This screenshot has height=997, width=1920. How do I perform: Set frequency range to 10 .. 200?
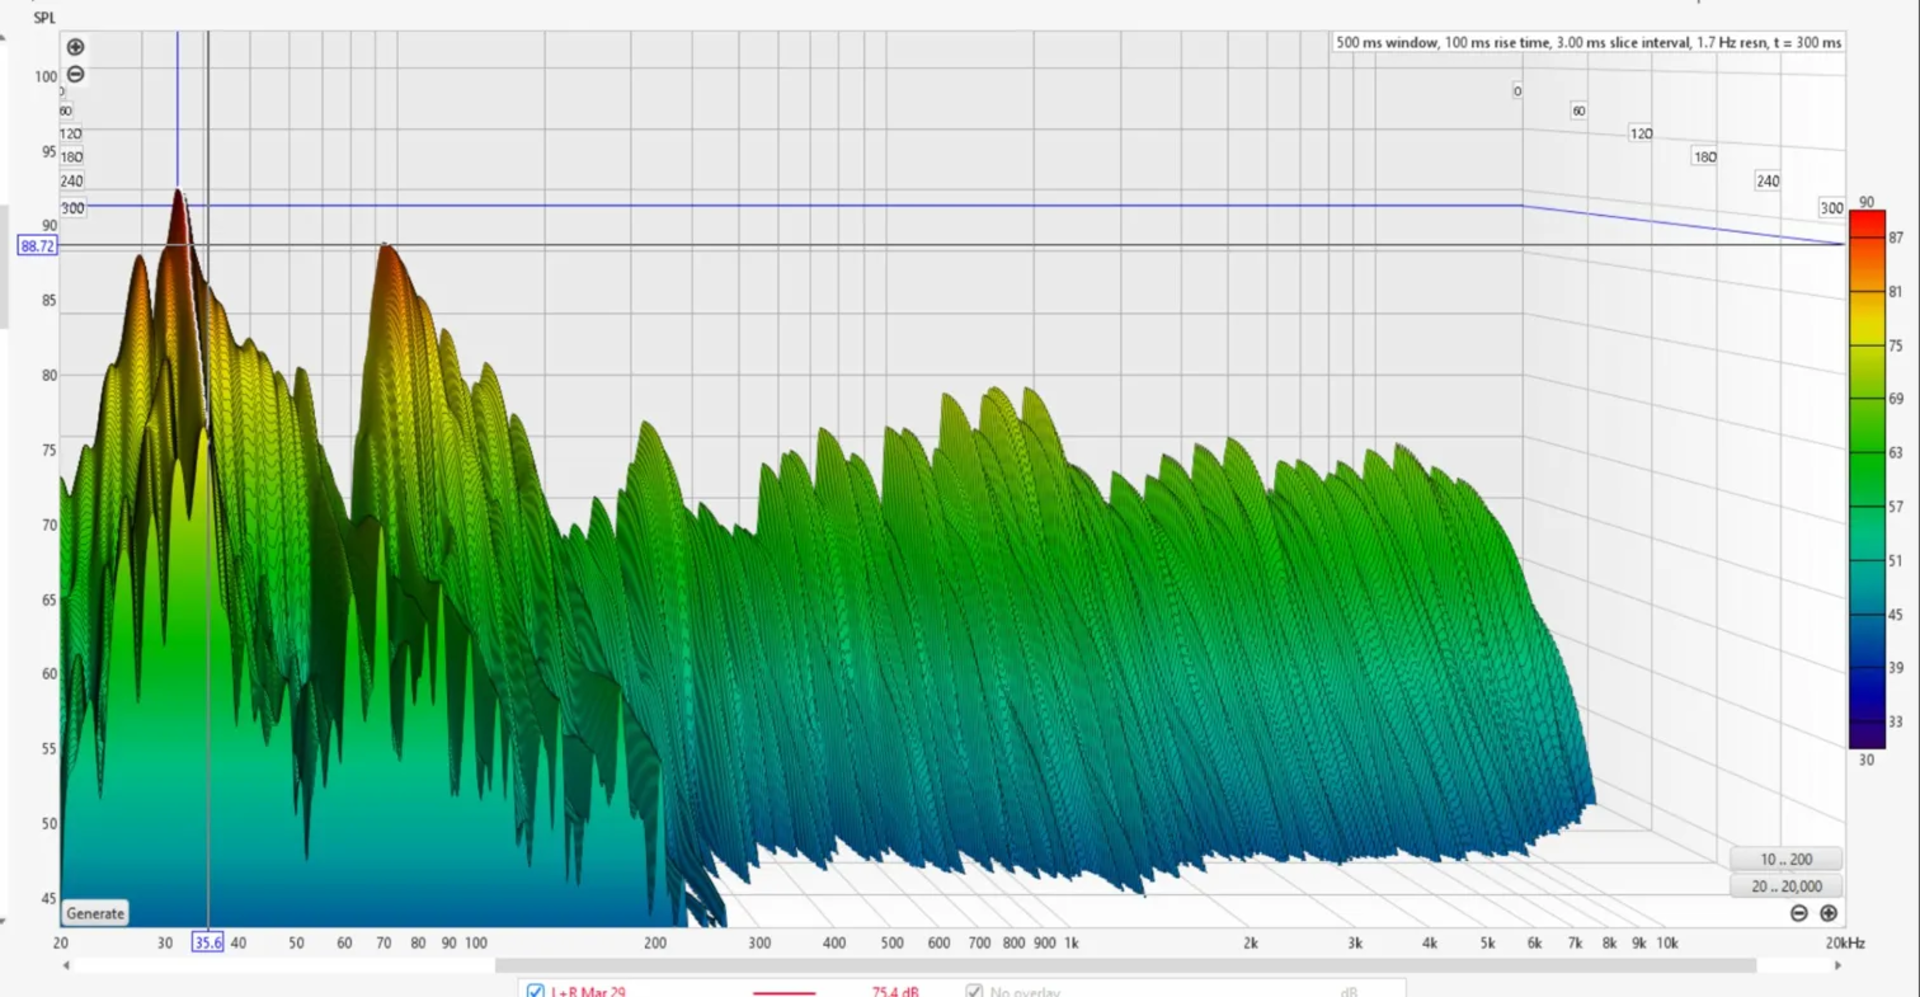point(1785,859)
